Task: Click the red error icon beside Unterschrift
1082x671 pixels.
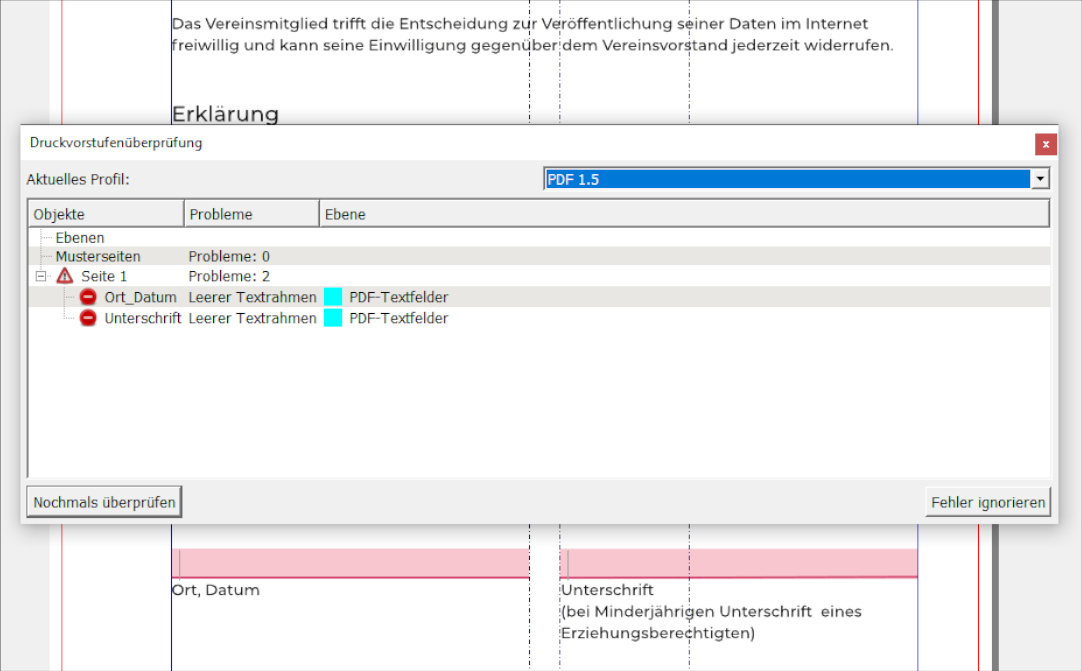Action: [88, 318]
